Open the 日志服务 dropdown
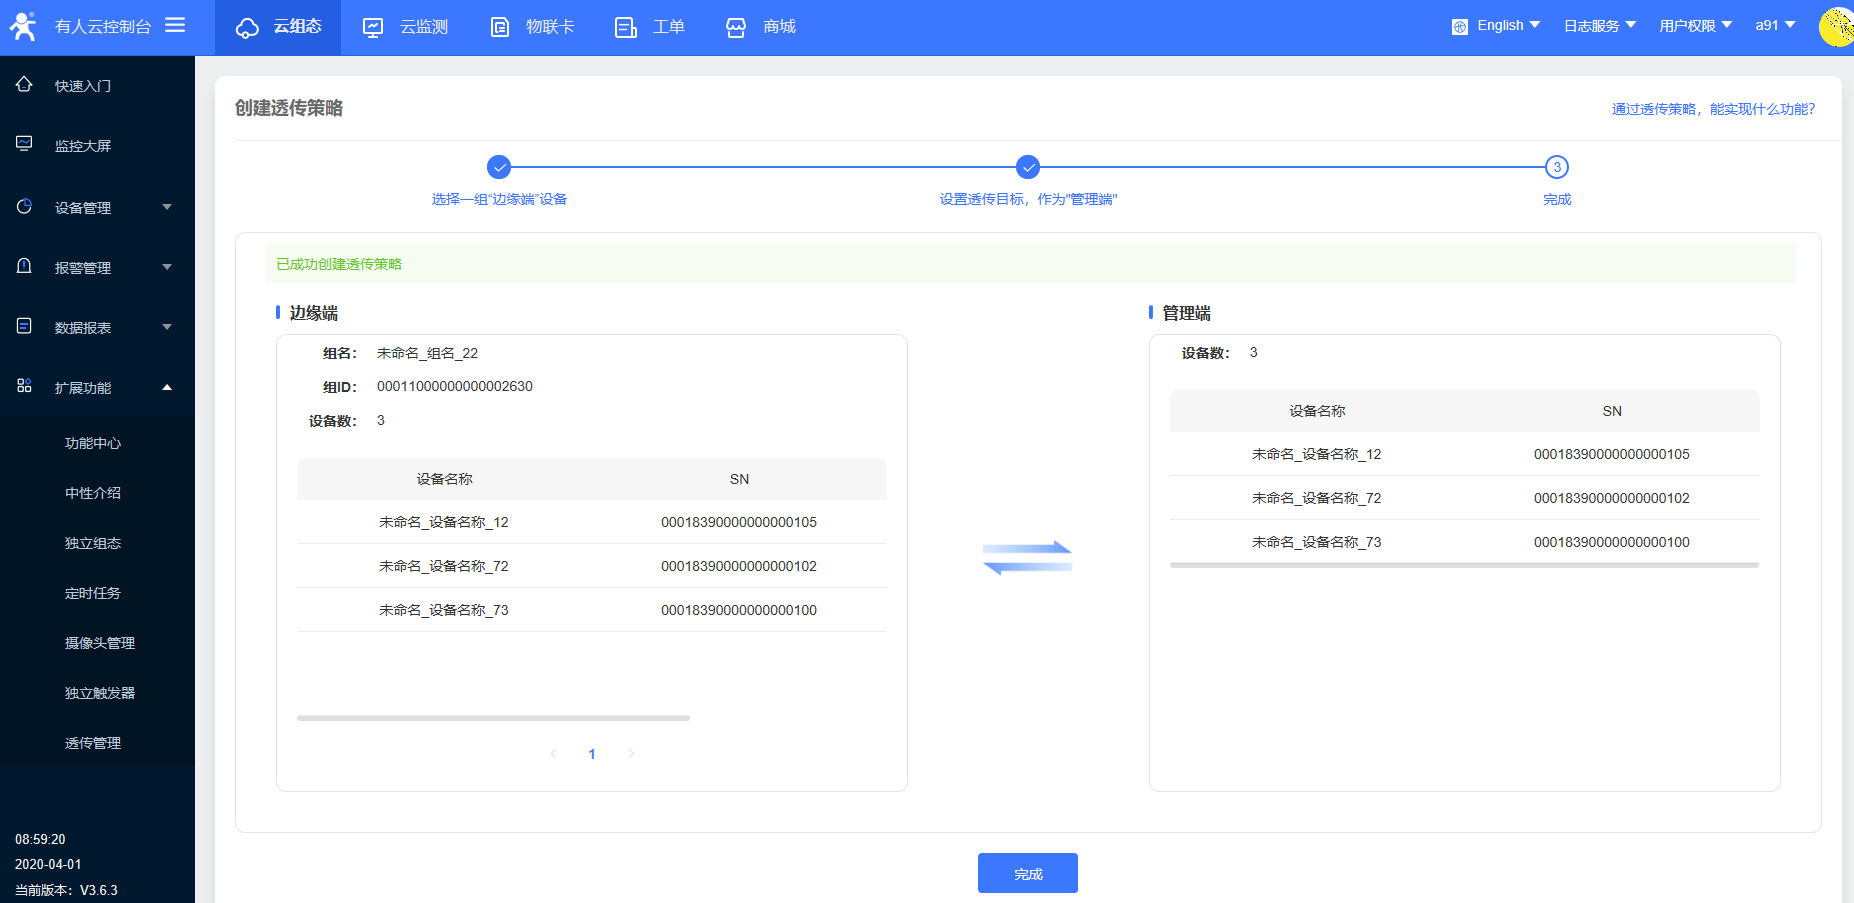 [x=1600, y=25]
